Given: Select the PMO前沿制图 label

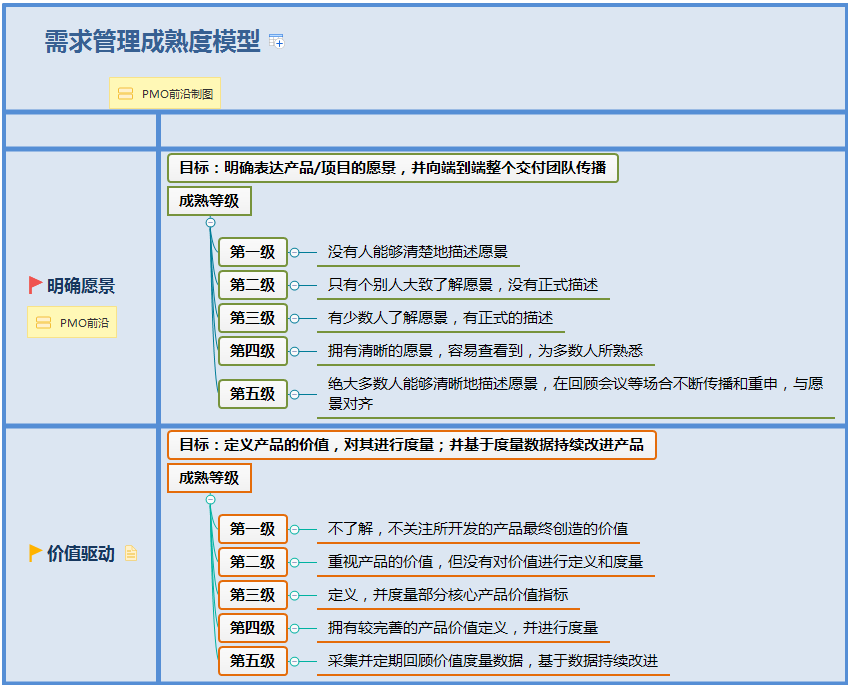Looking at the screenshot, I should coord(165,93).
